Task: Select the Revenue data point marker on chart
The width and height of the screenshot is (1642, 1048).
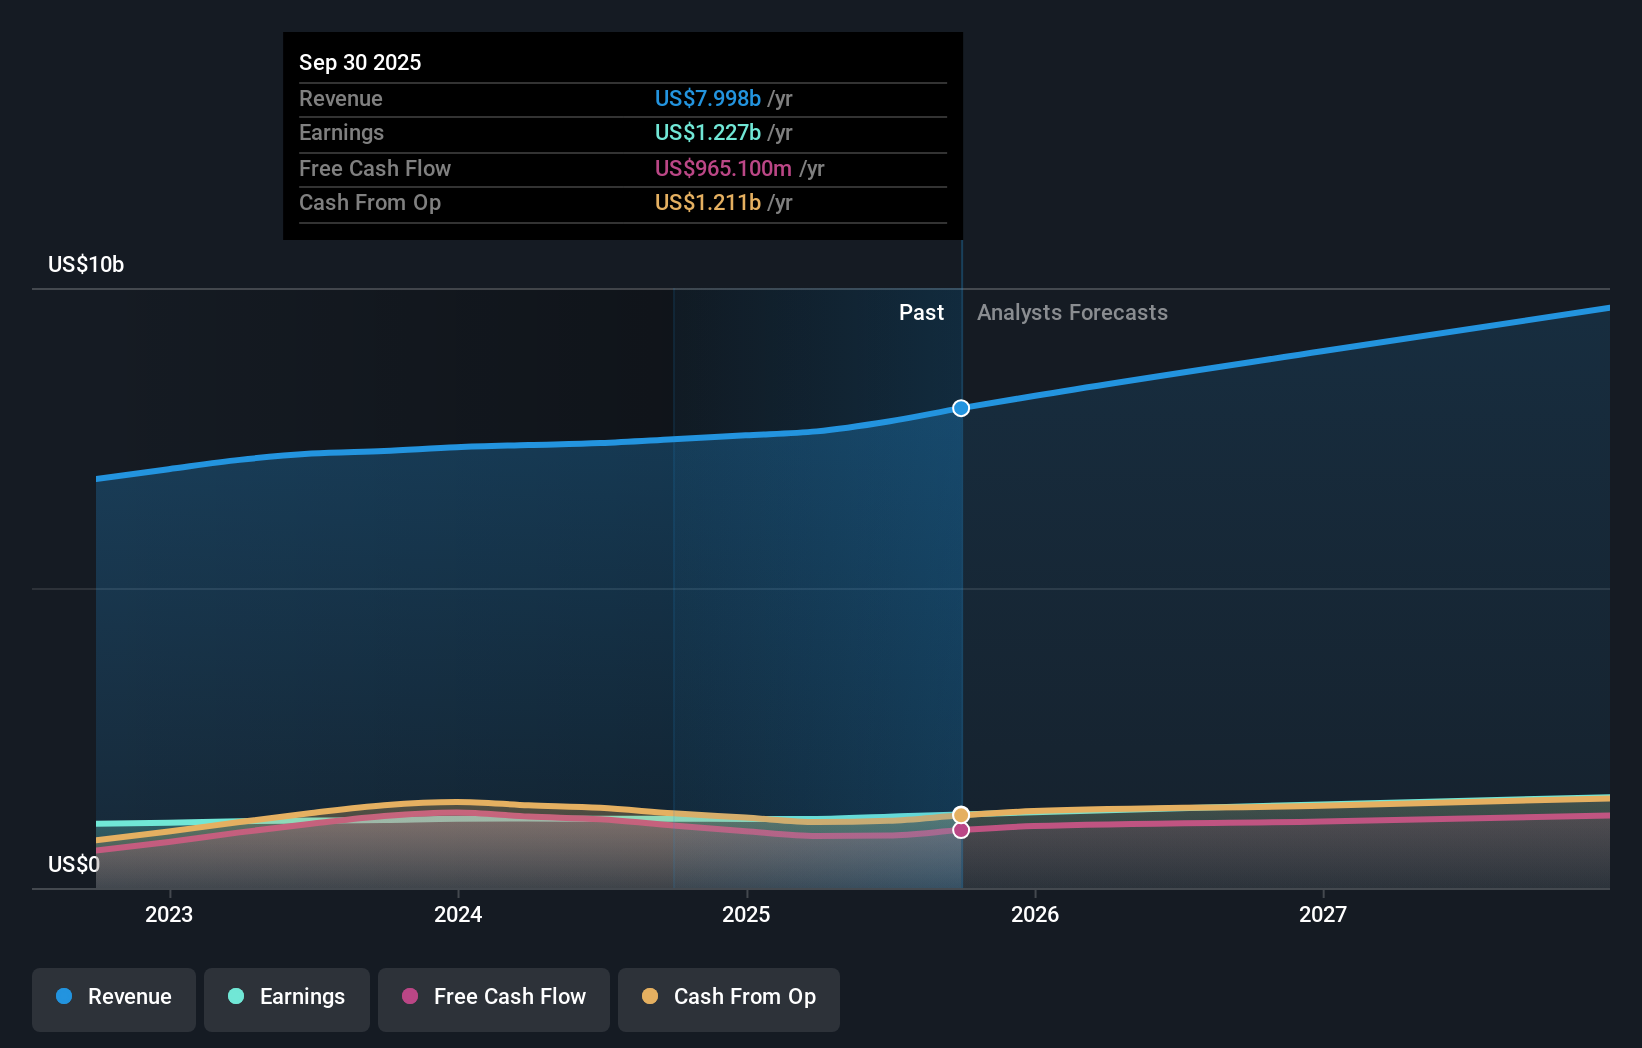Action: [x=961, y=408]
